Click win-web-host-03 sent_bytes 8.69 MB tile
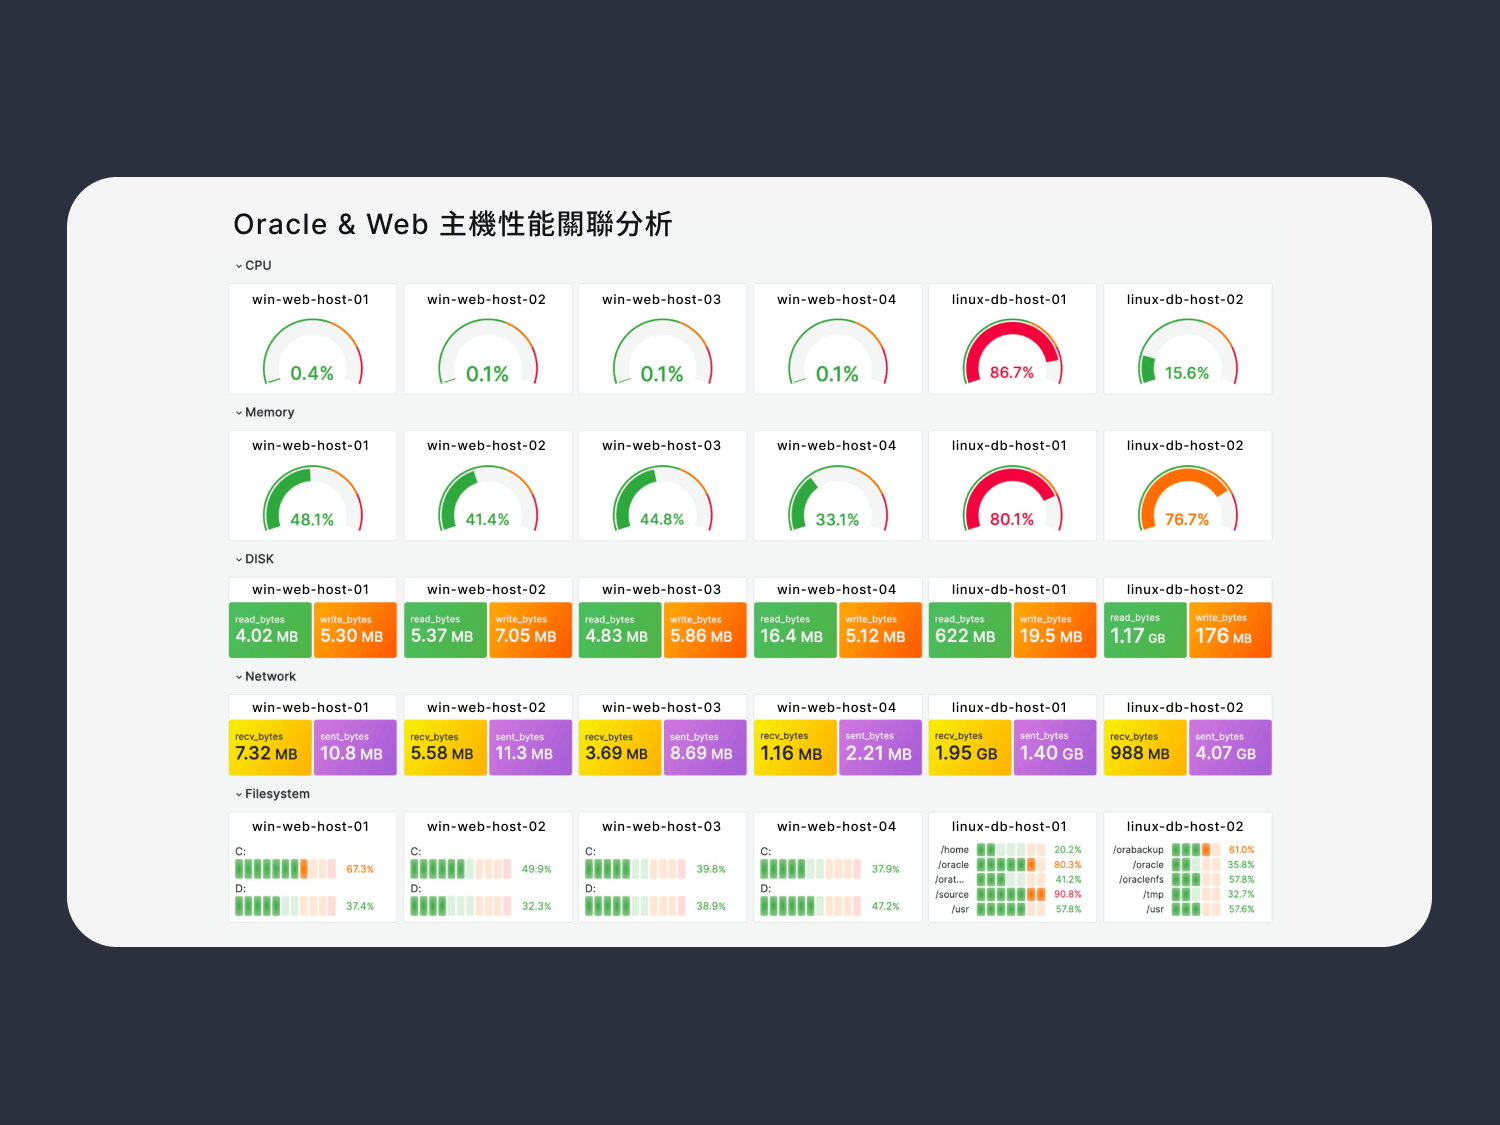This screenshot has height=1125, width=1500. coord(705,748)
